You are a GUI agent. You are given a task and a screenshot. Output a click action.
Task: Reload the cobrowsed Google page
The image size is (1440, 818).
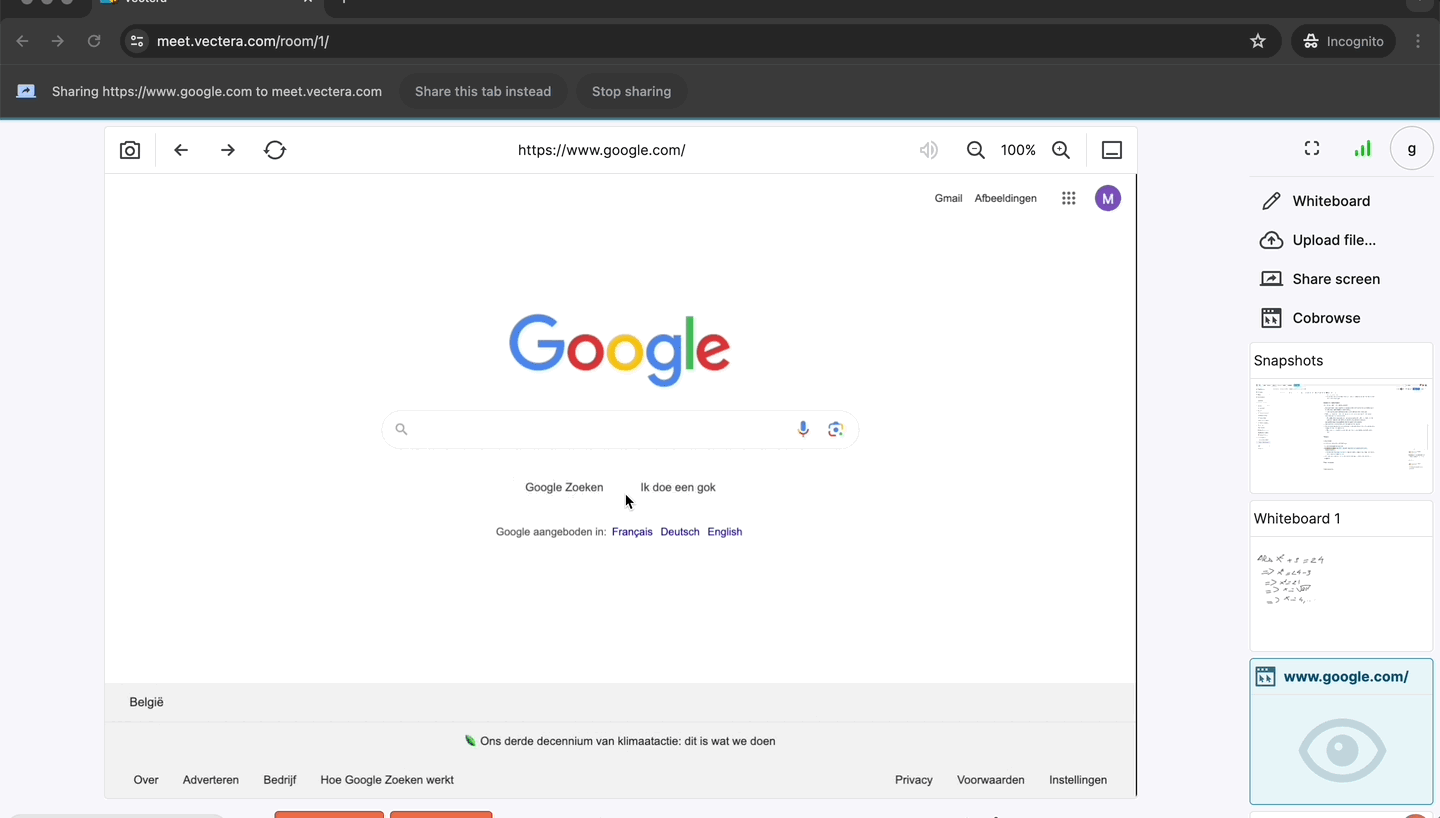click(x=275, y=150)
